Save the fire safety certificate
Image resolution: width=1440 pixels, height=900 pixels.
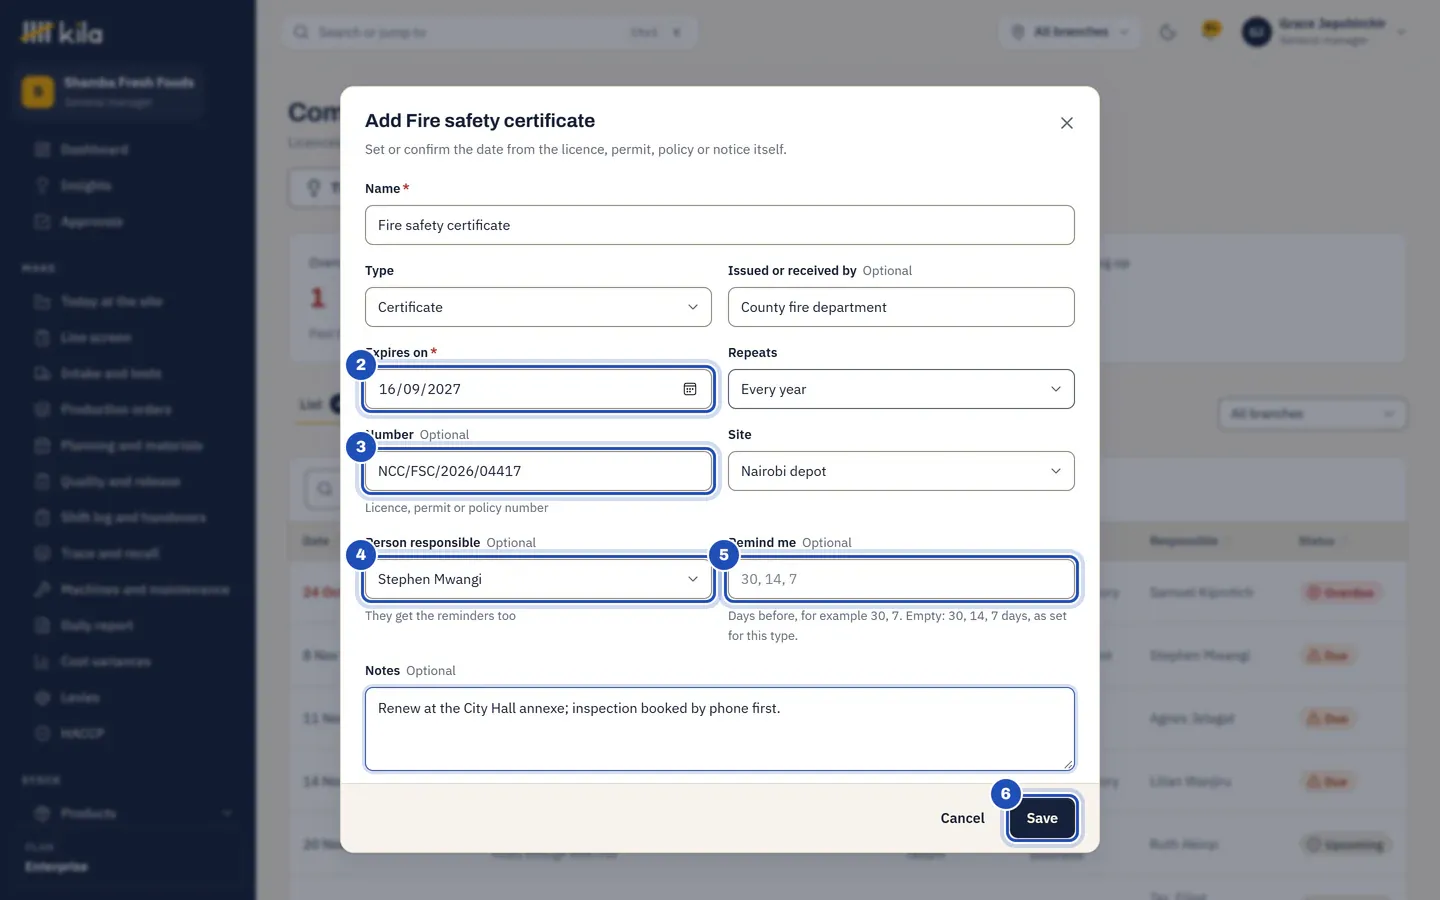pyautogui.click(x=1042, y=818)
